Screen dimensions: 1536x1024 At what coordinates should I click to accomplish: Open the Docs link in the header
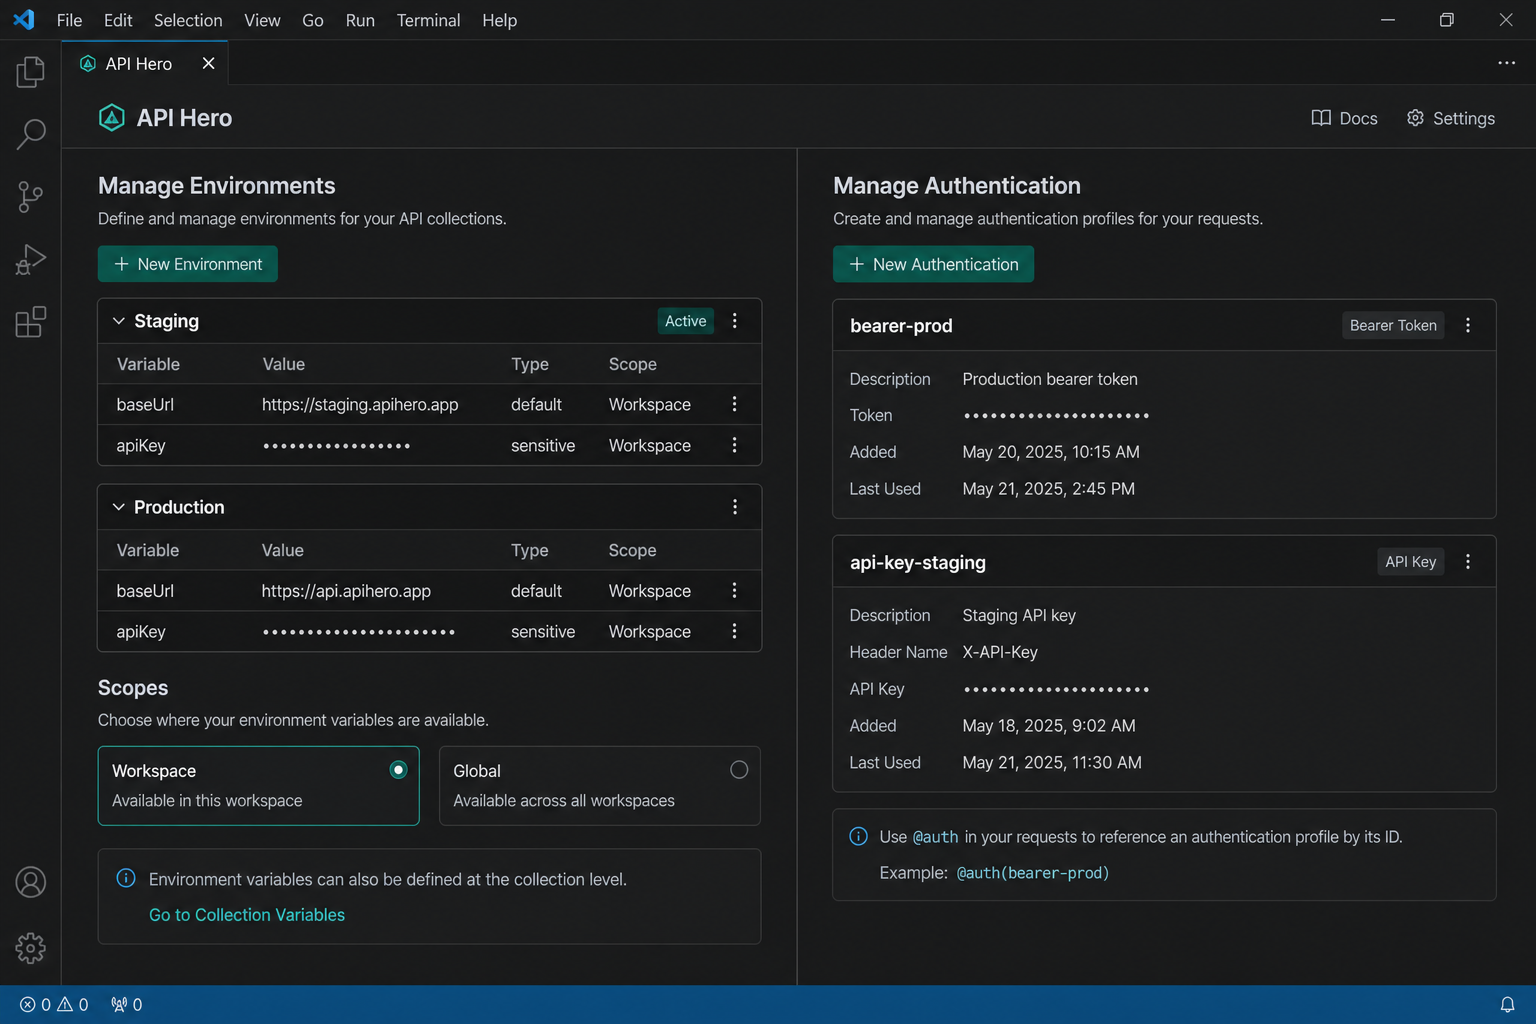(1344, 118)
